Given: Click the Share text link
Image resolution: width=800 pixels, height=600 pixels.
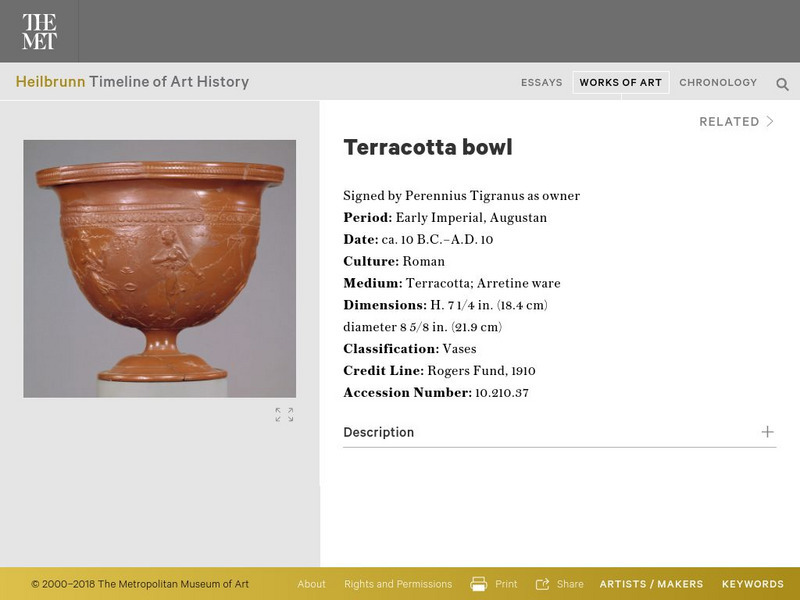Looking at the screenshot, I should click(570, 584).
